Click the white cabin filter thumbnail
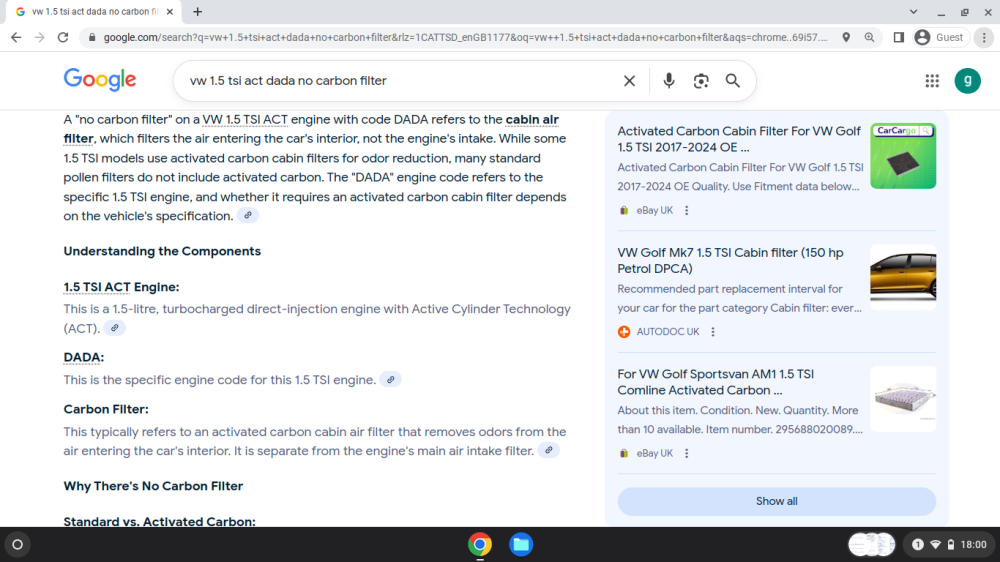Screen dimensions: 1000x562 click(x=903, y=399)
